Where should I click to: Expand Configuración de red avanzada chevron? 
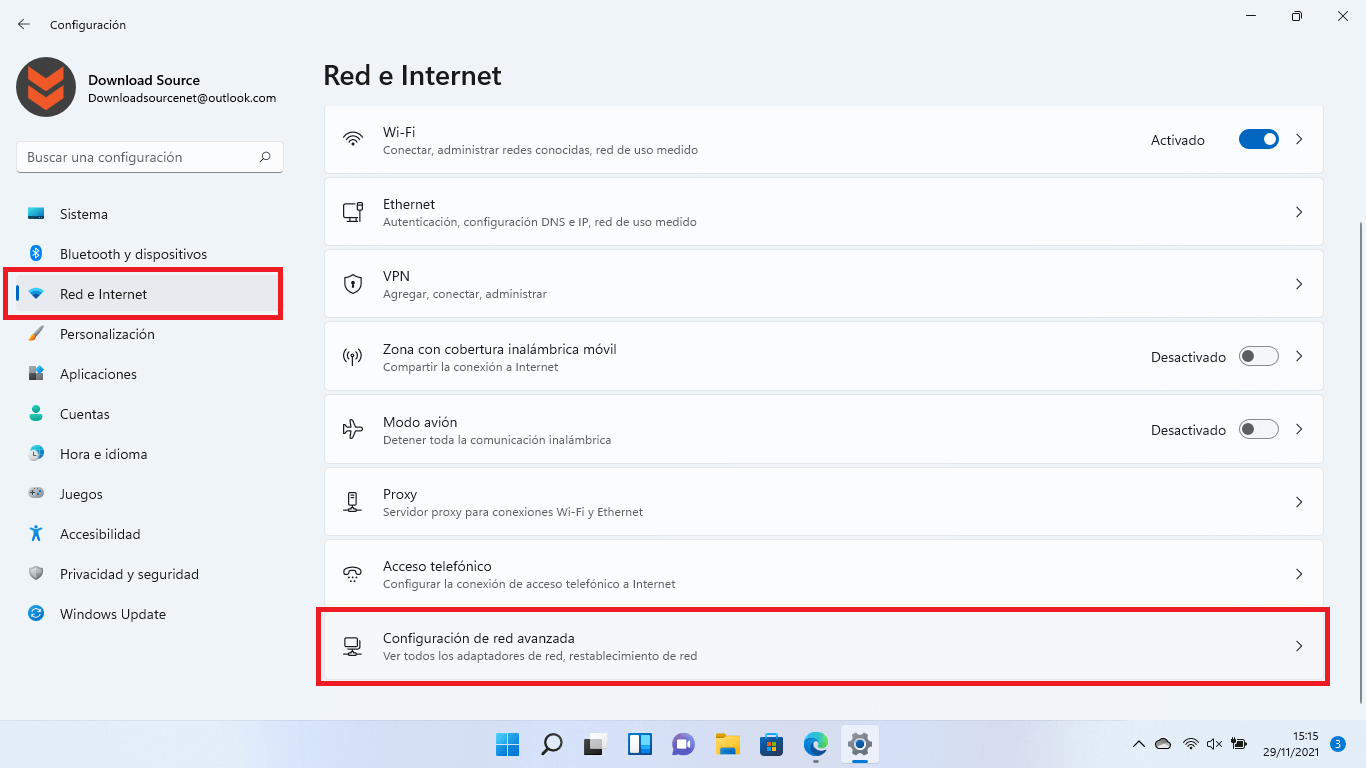[1299, 646]
